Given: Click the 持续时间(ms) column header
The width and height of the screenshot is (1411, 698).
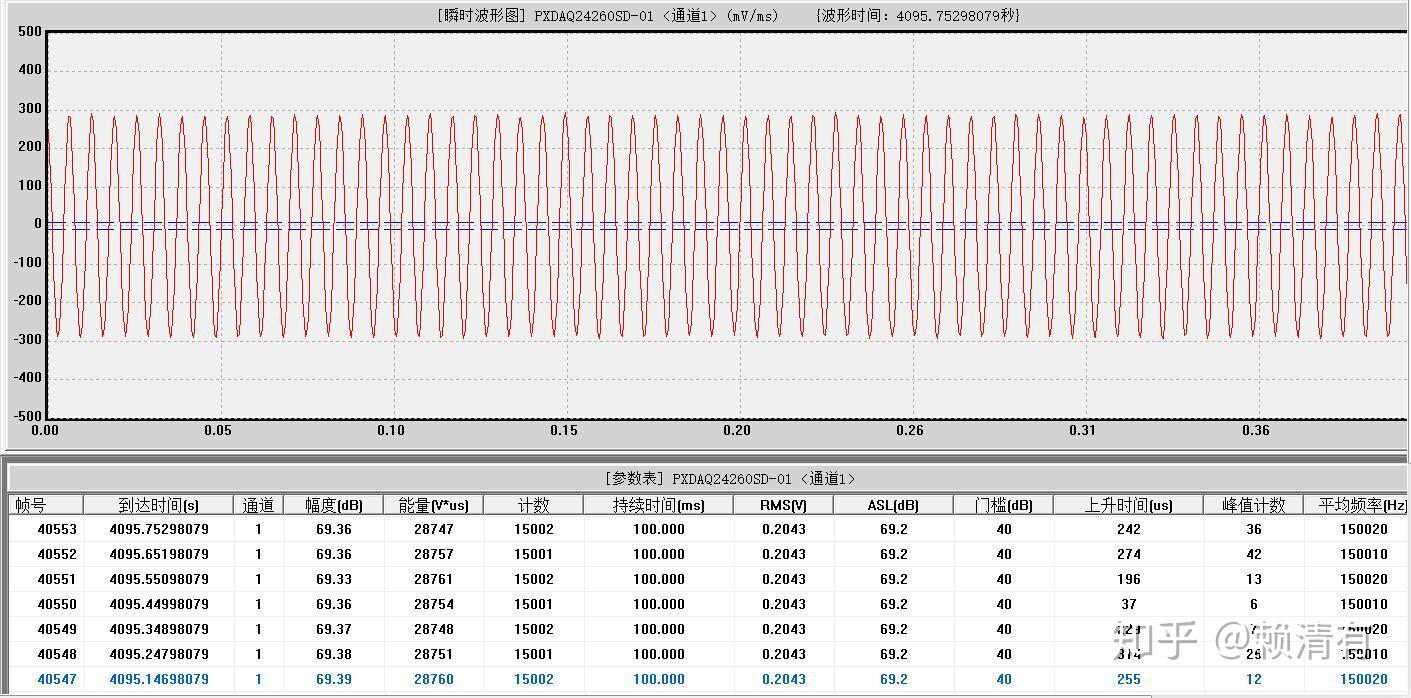Looking at the screenshot, I should (x=659, y=505).
